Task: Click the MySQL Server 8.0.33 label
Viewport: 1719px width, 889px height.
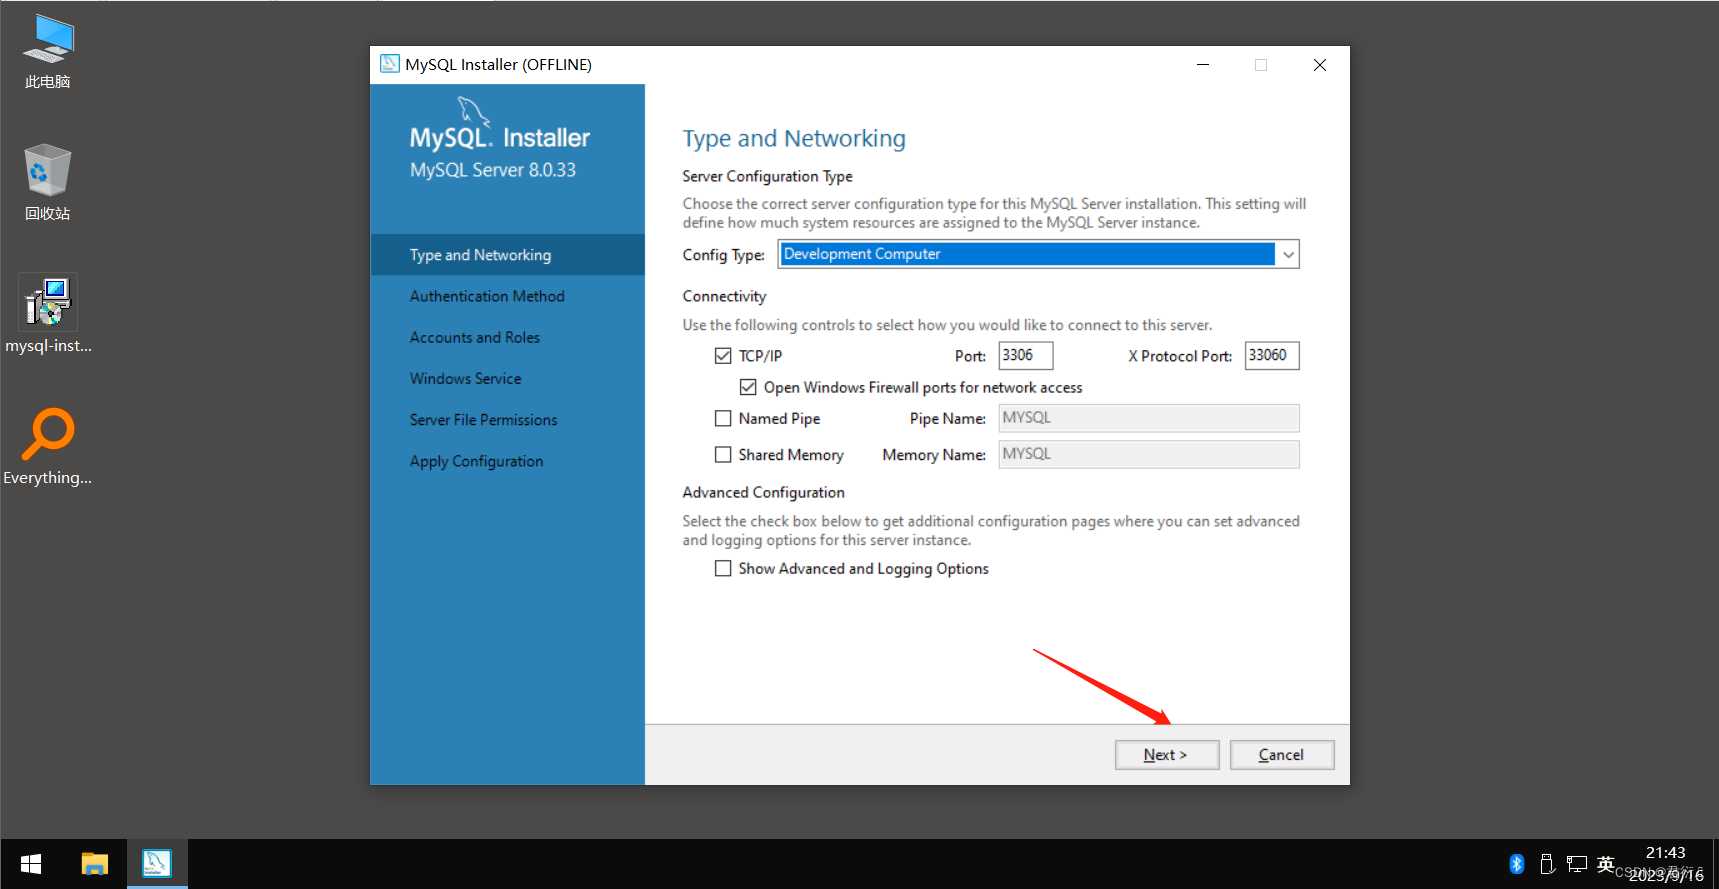Action: pyautogui.click(x=493, y=170)
